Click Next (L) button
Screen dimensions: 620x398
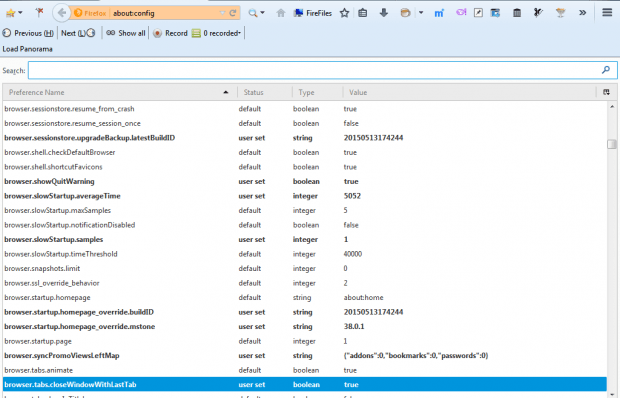coord(78,33)
